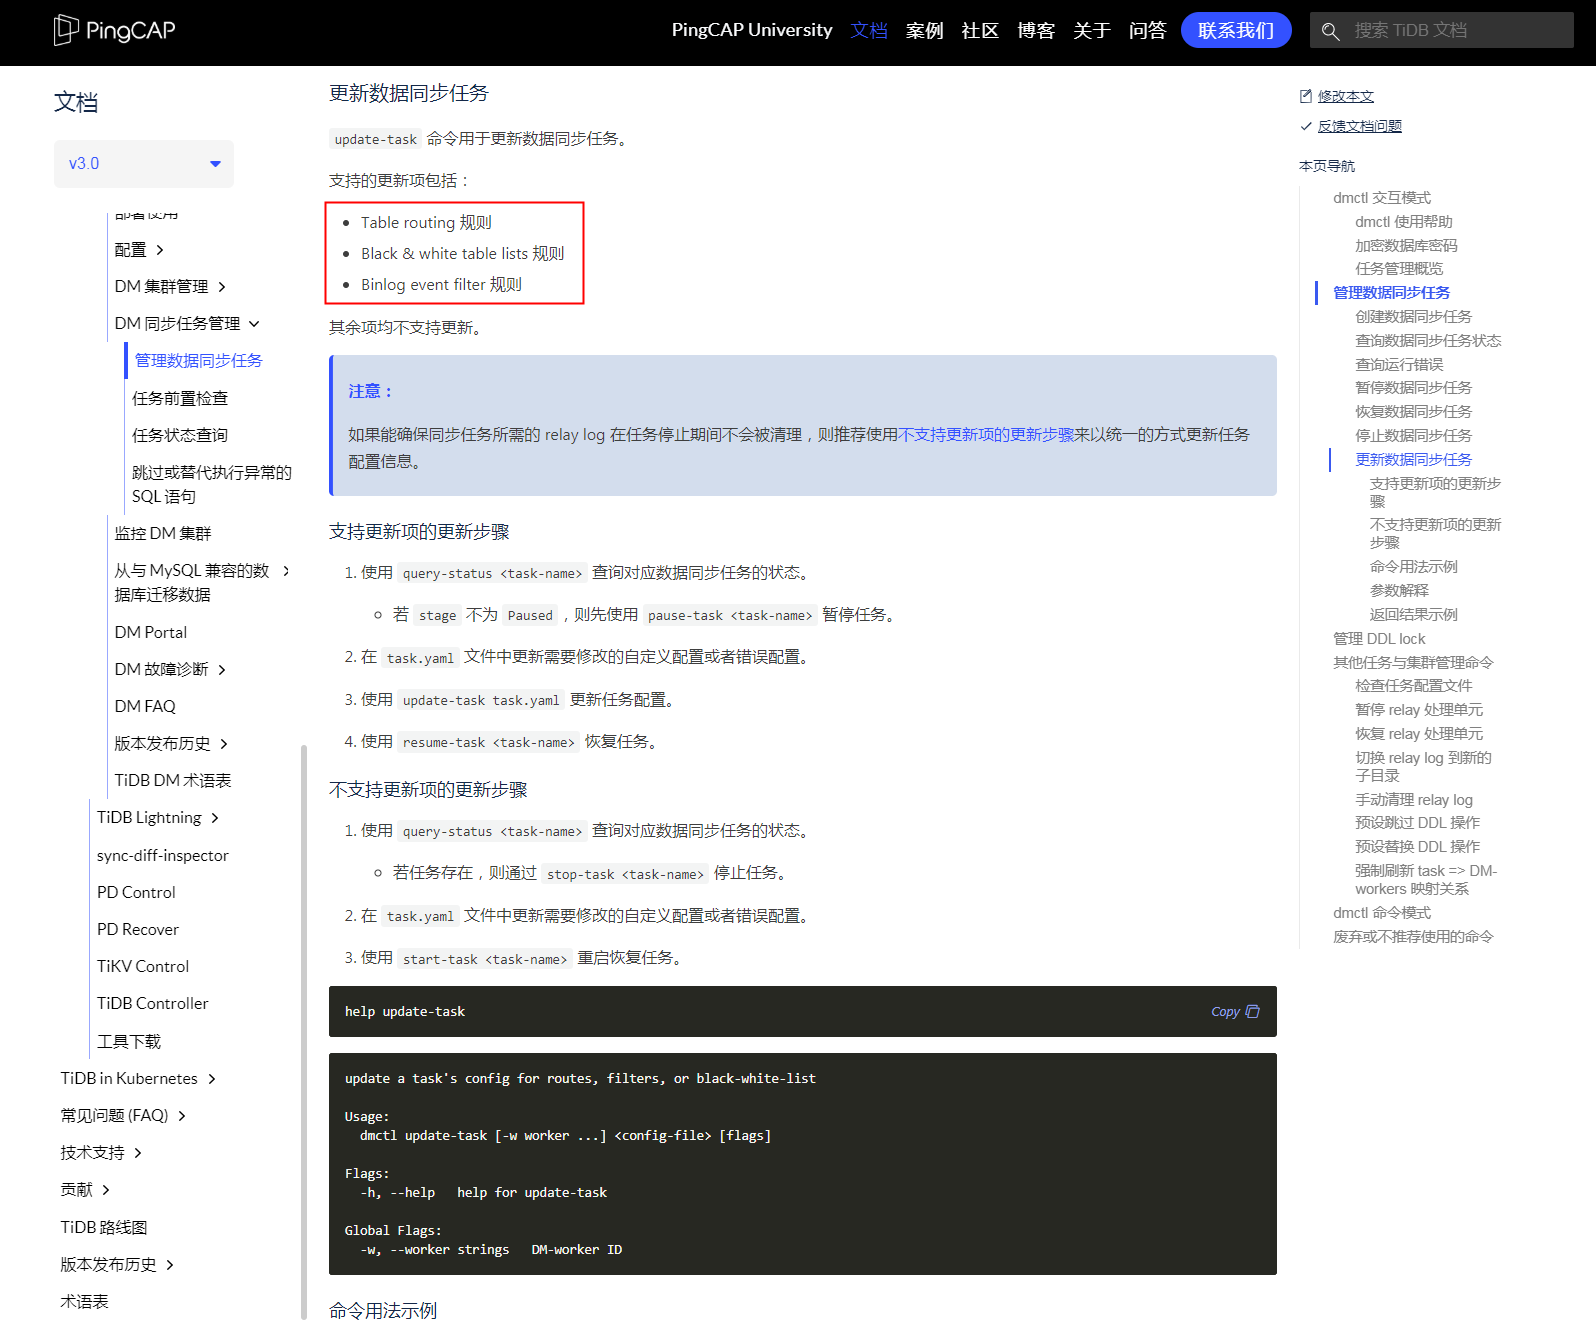This screenshot has height=1333, width=1596.
Task: Jump to 加密数据库密码 in page navigation
Action: coord(1406,246)
